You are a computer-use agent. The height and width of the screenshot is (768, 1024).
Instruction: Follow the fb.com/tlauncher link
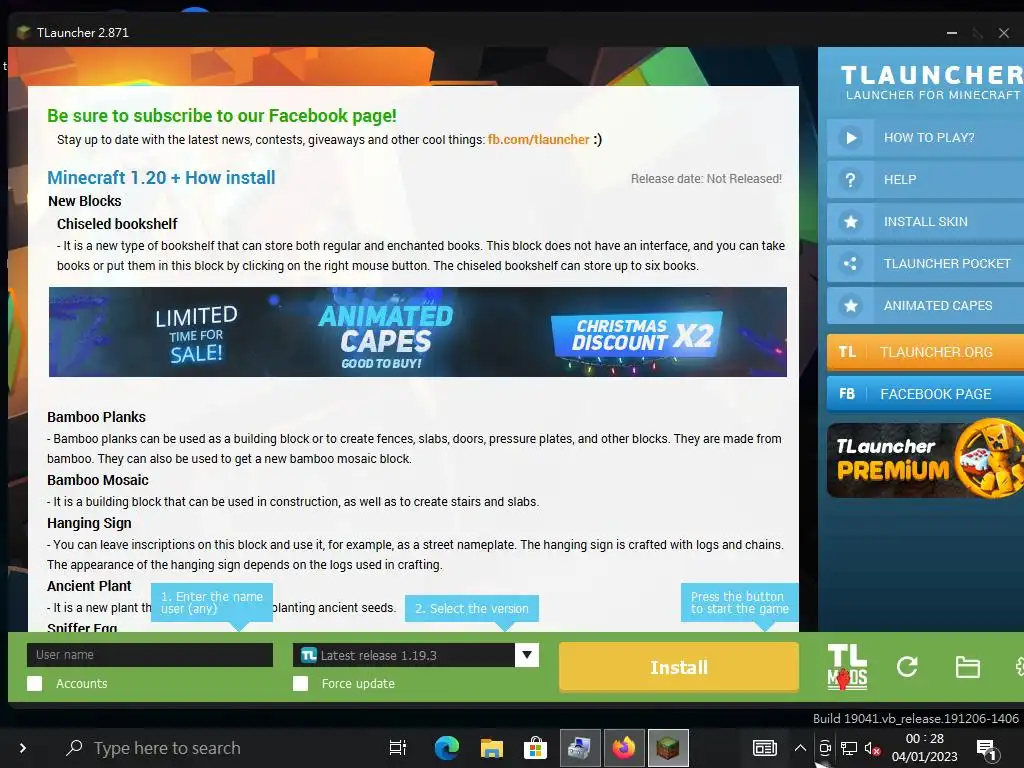[539, 140]
